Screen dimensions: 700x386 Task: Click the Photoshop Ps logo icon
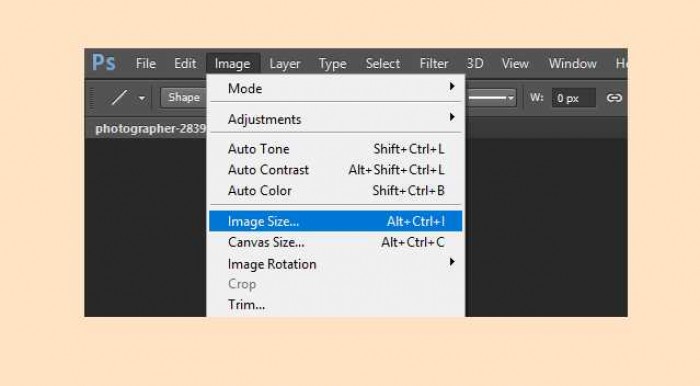pyautogui.click(x=104, y=63)
